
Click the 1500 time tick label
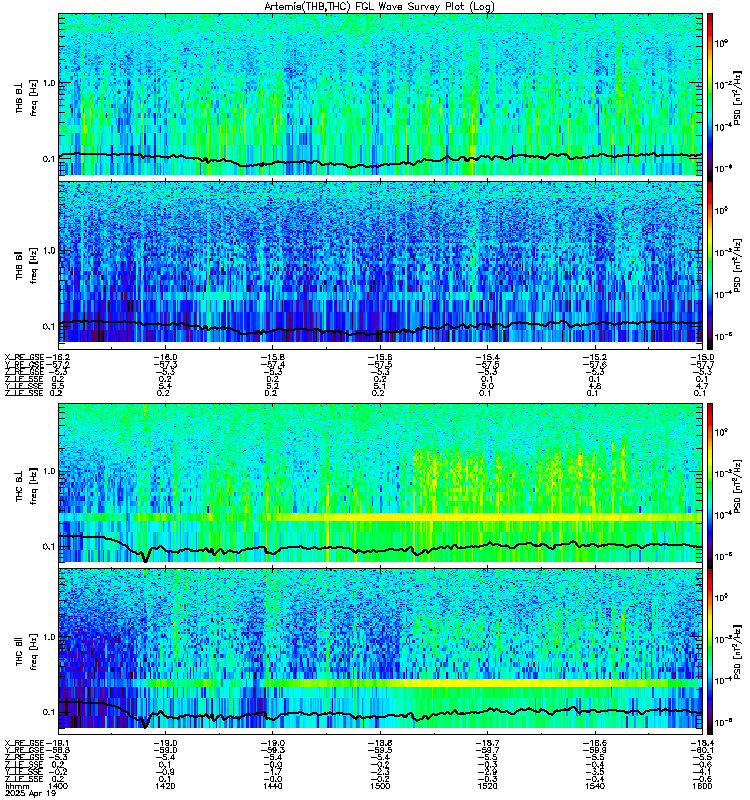[x=380, y=786]
